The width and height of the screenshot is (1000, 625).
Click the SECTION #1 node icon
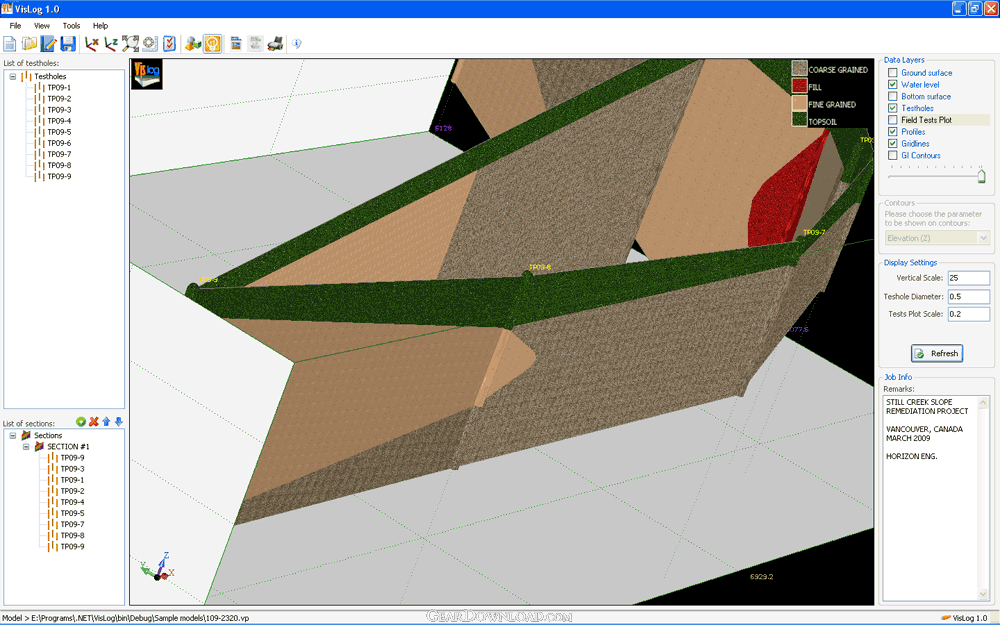pyautogui.click(x=39, y=446)
